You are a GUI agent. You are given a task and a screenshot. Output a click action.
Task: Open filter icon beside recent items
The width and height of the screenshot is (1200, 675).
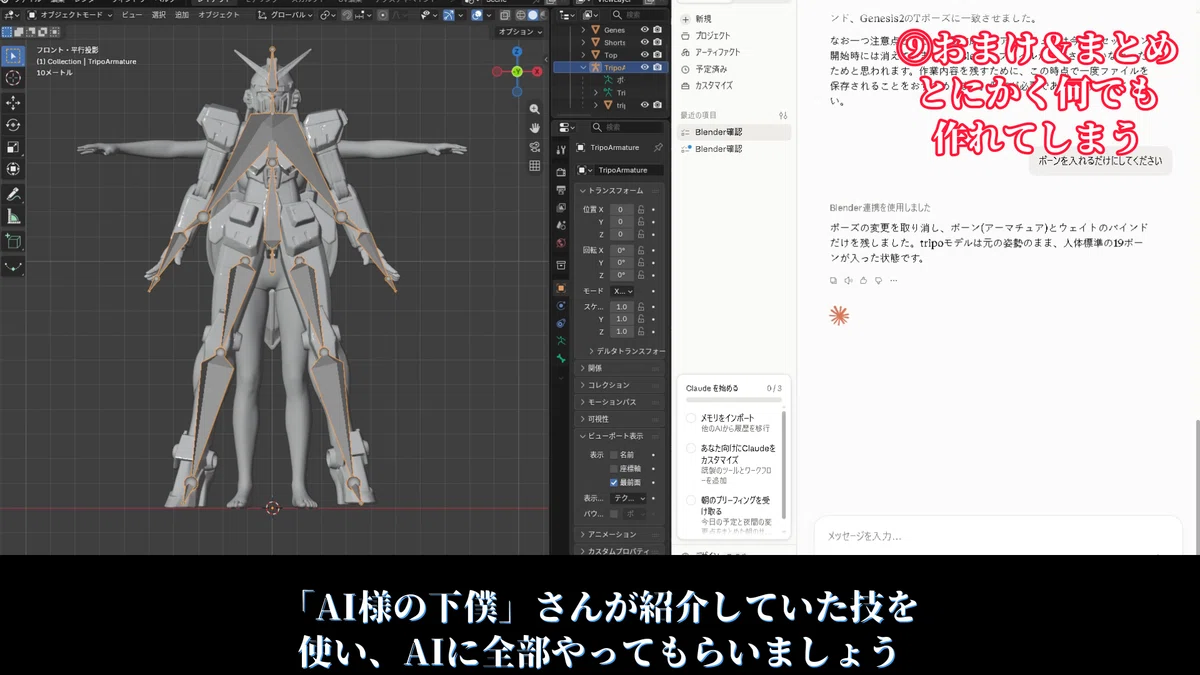(x=783, y=115)
